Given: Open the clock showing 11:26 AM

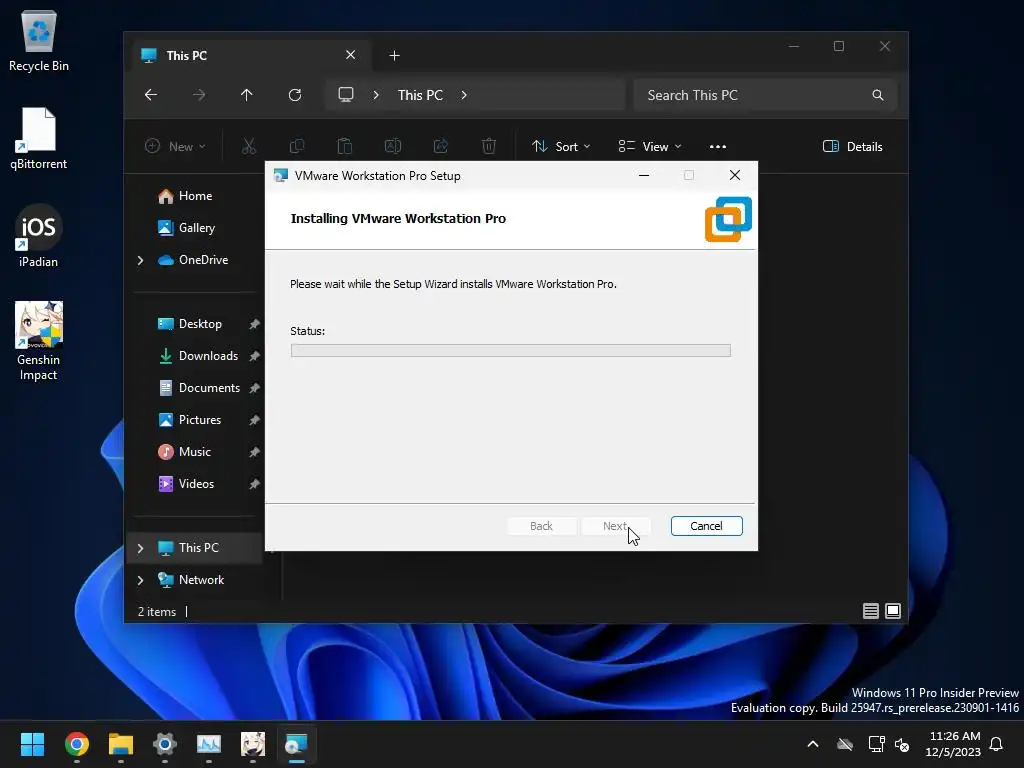Looking at the screenshot, I should (953, 744).
